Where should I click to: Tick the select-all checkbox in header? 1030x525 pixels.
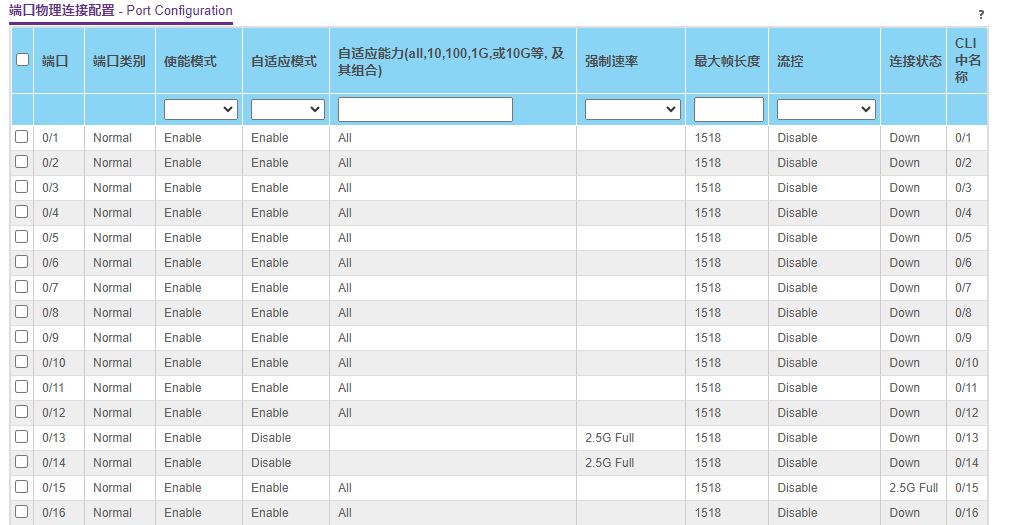(22, 60)
